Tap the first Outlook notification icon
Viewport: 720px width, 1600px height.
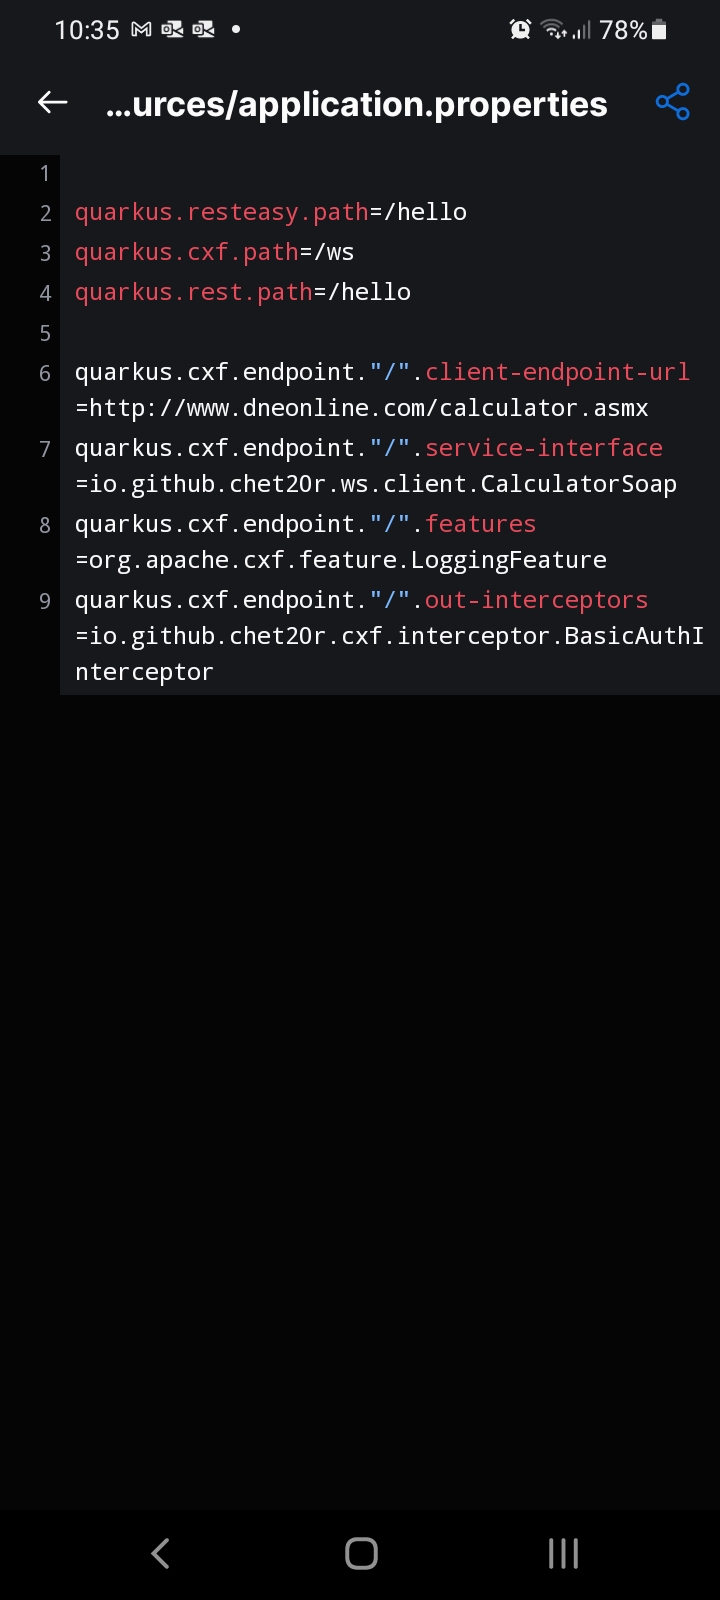coord(170,29)
